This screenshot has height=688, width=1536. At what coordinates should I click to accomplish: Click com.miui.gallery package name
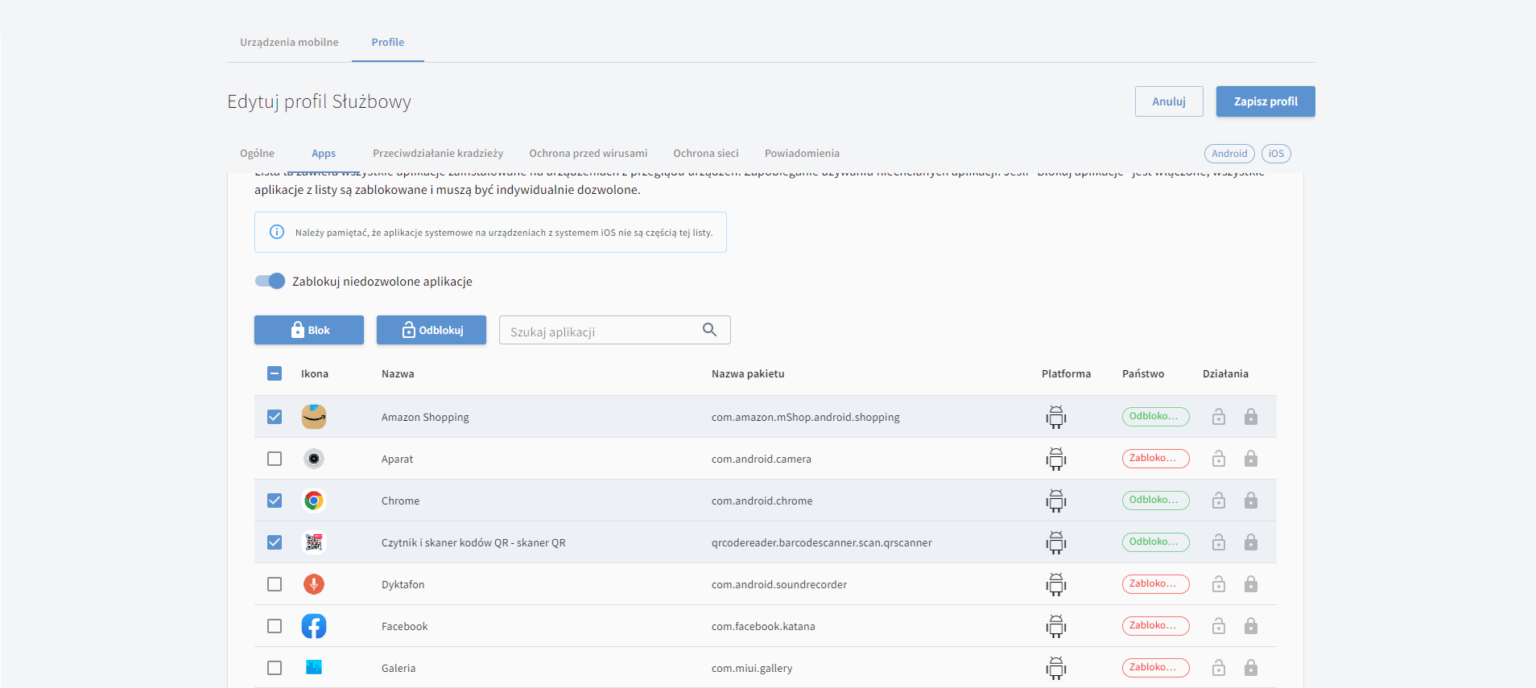pyautogui.click(x=751, y=668)
